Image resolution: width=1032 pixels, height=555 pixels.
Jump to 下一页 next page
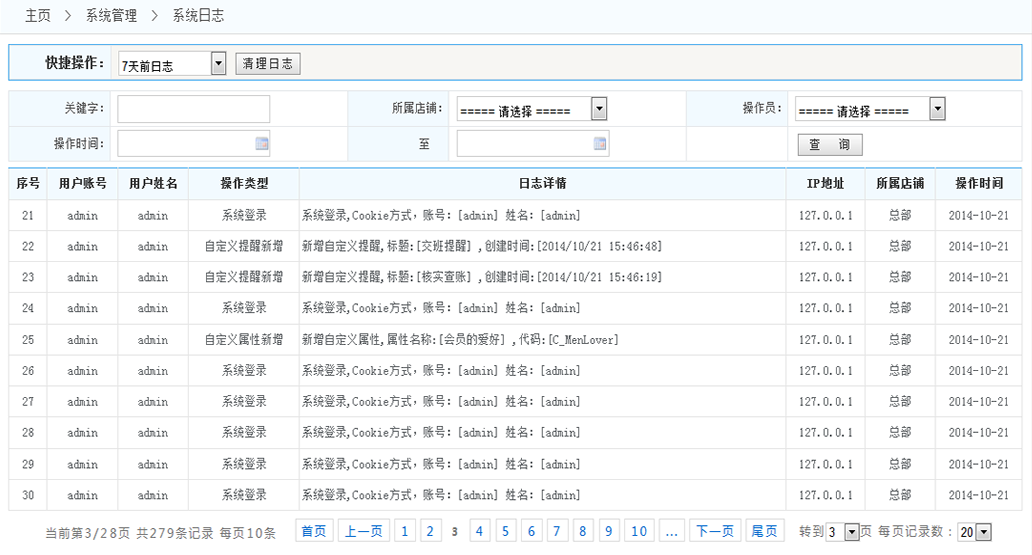tap(715, 532)
